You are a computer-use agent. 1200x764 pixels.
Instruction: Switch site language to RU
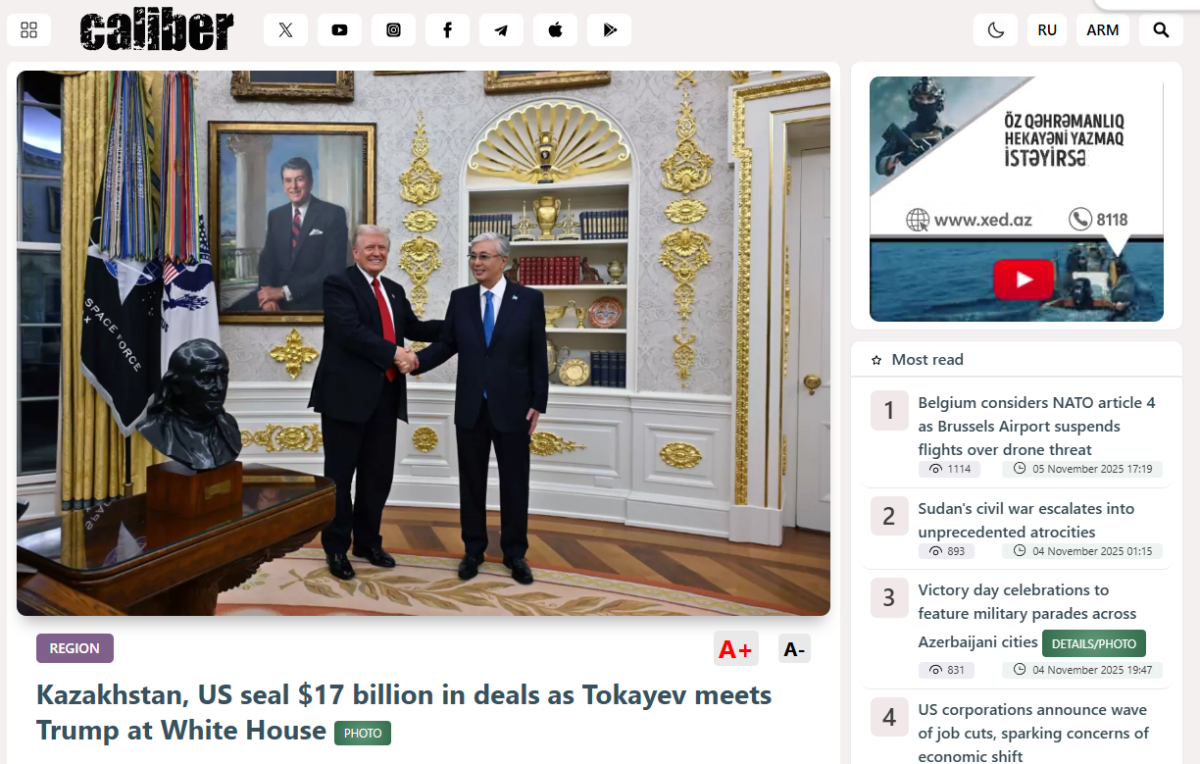pyautogui.click(x=1047, y=30)
